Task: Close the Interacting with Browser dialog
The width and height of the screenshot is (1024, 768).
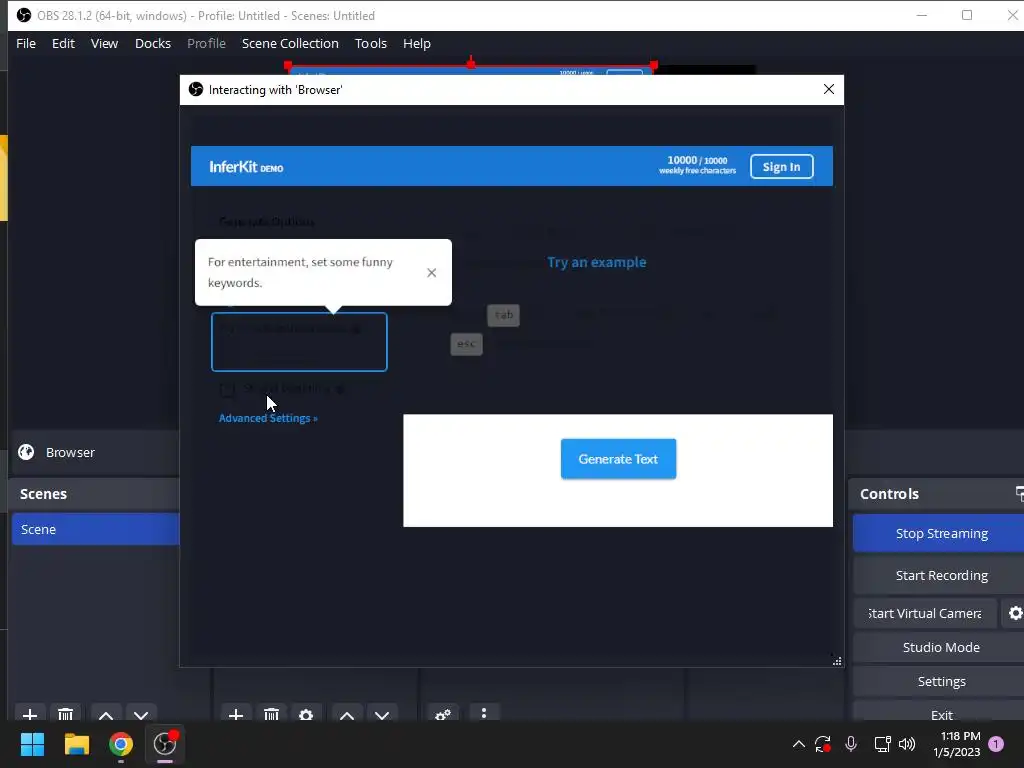Action: click(829, 89)
